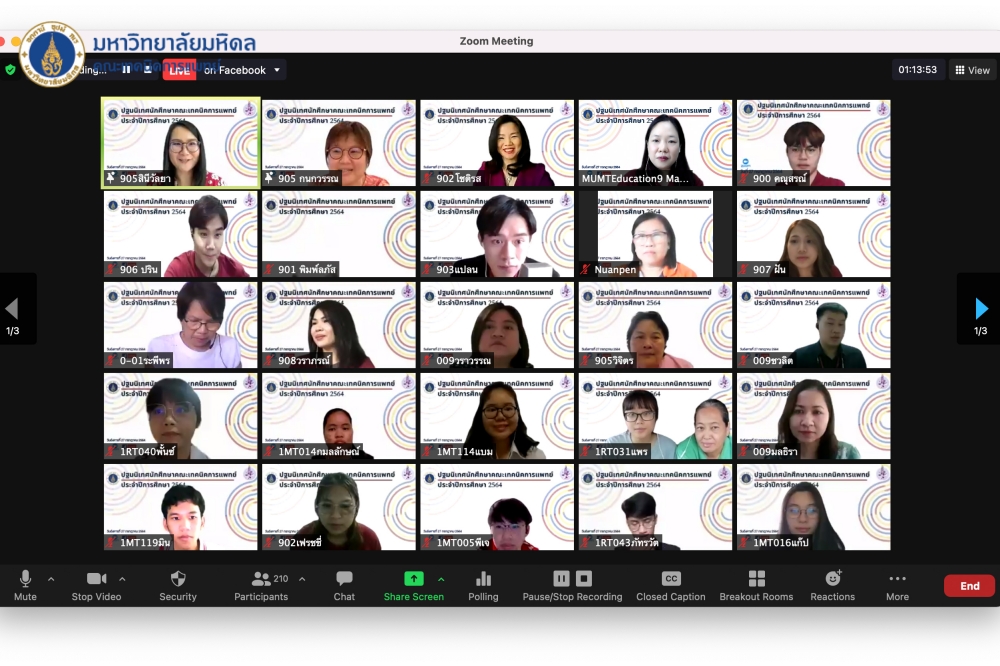Expand audio options arrow next to Mute

coord(51,579)
